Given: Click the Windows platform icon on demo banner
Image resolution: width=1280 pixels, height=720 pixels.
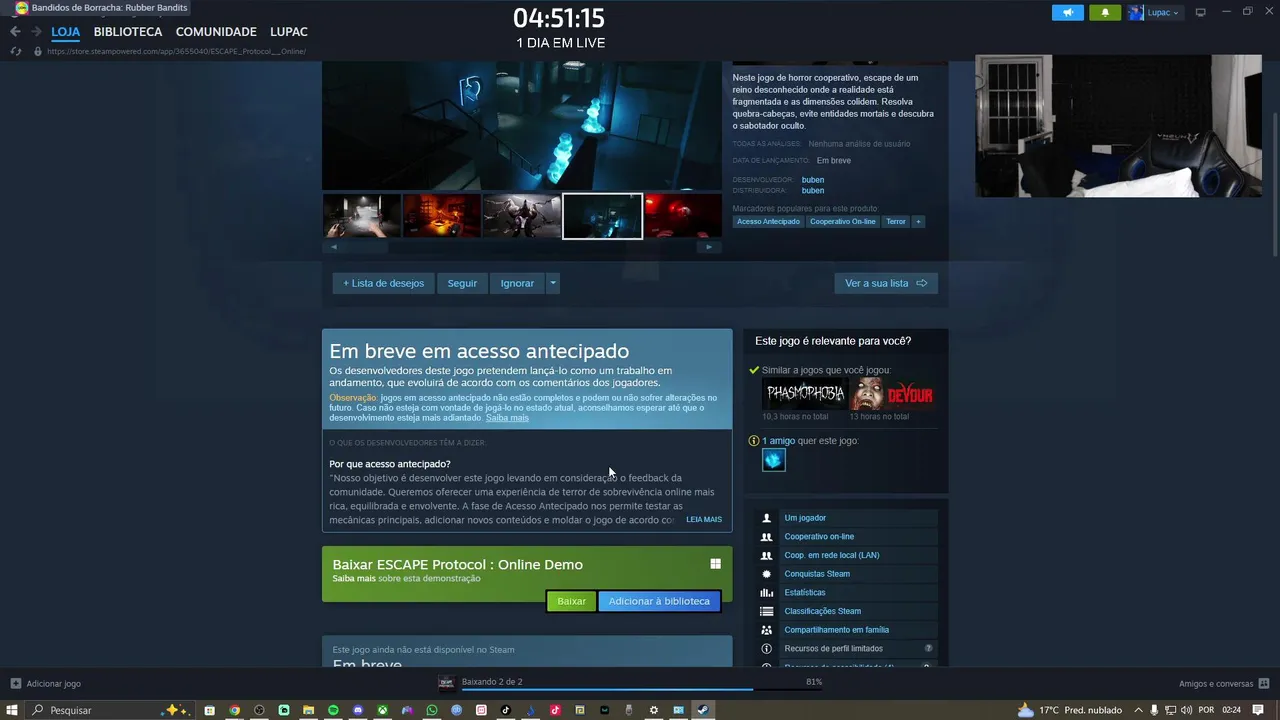Looking at the screenshot, I should click(715, 564).
